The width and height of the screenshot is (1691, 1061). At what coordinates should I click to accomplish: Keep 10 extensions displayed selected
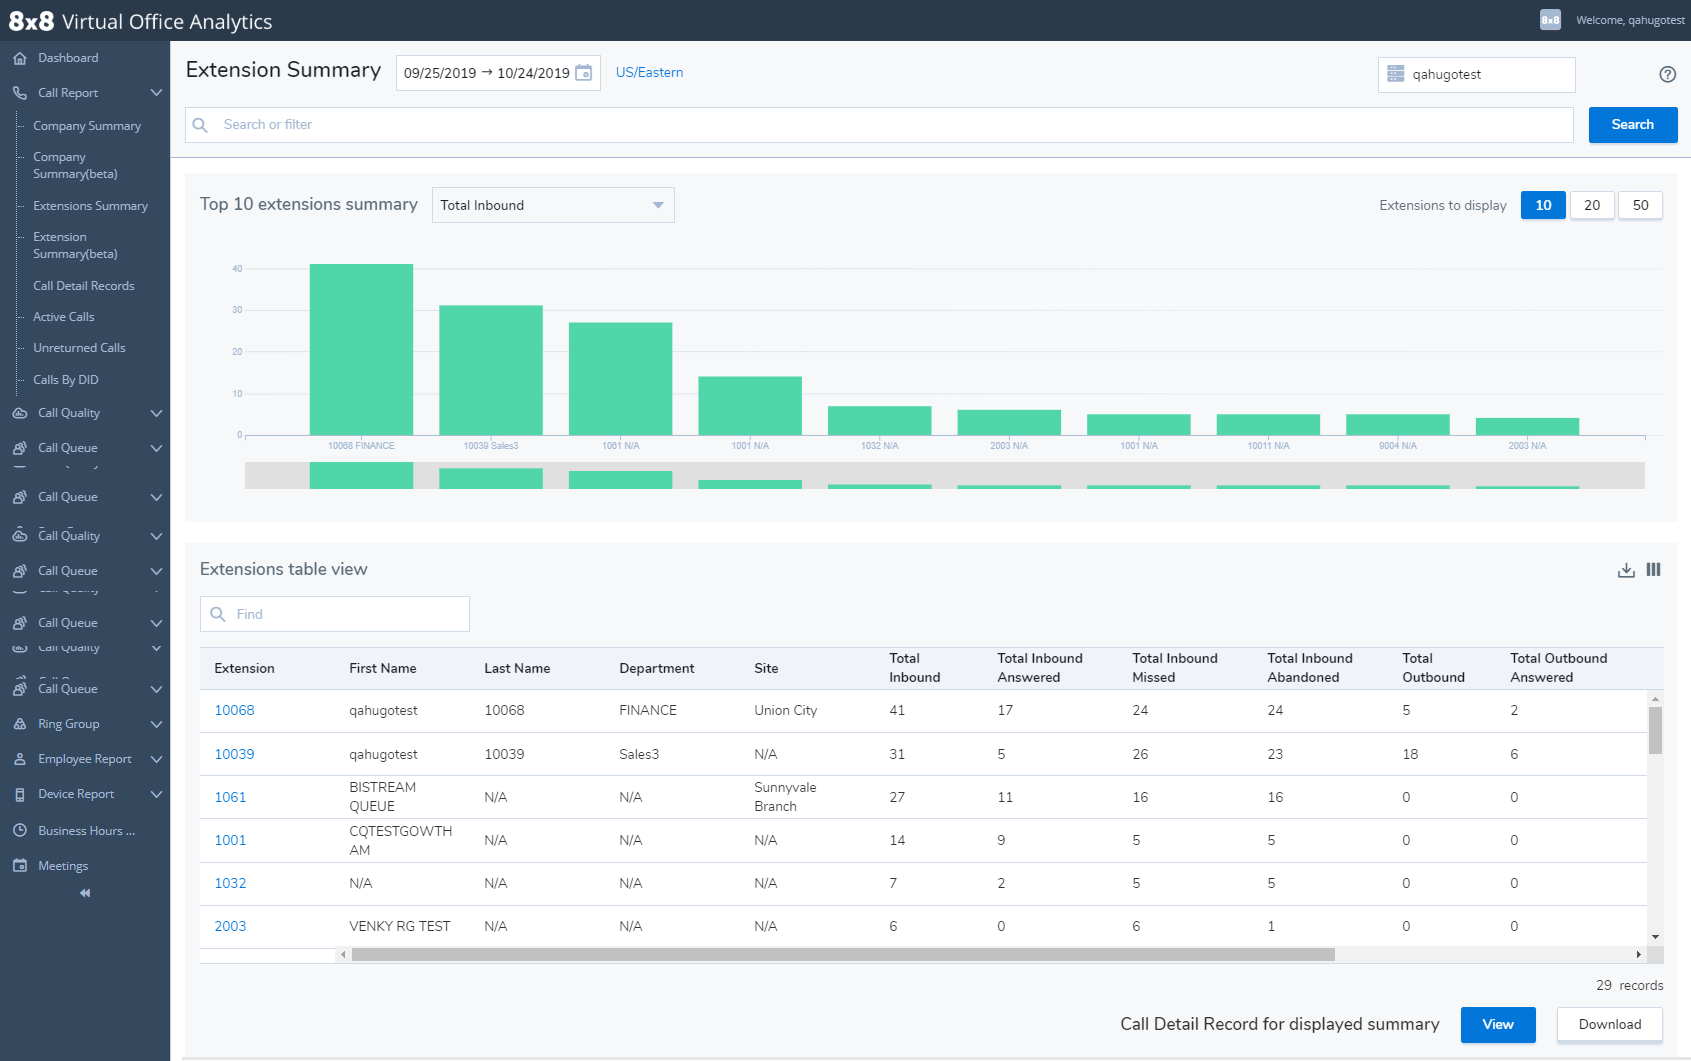[1543, 205]
